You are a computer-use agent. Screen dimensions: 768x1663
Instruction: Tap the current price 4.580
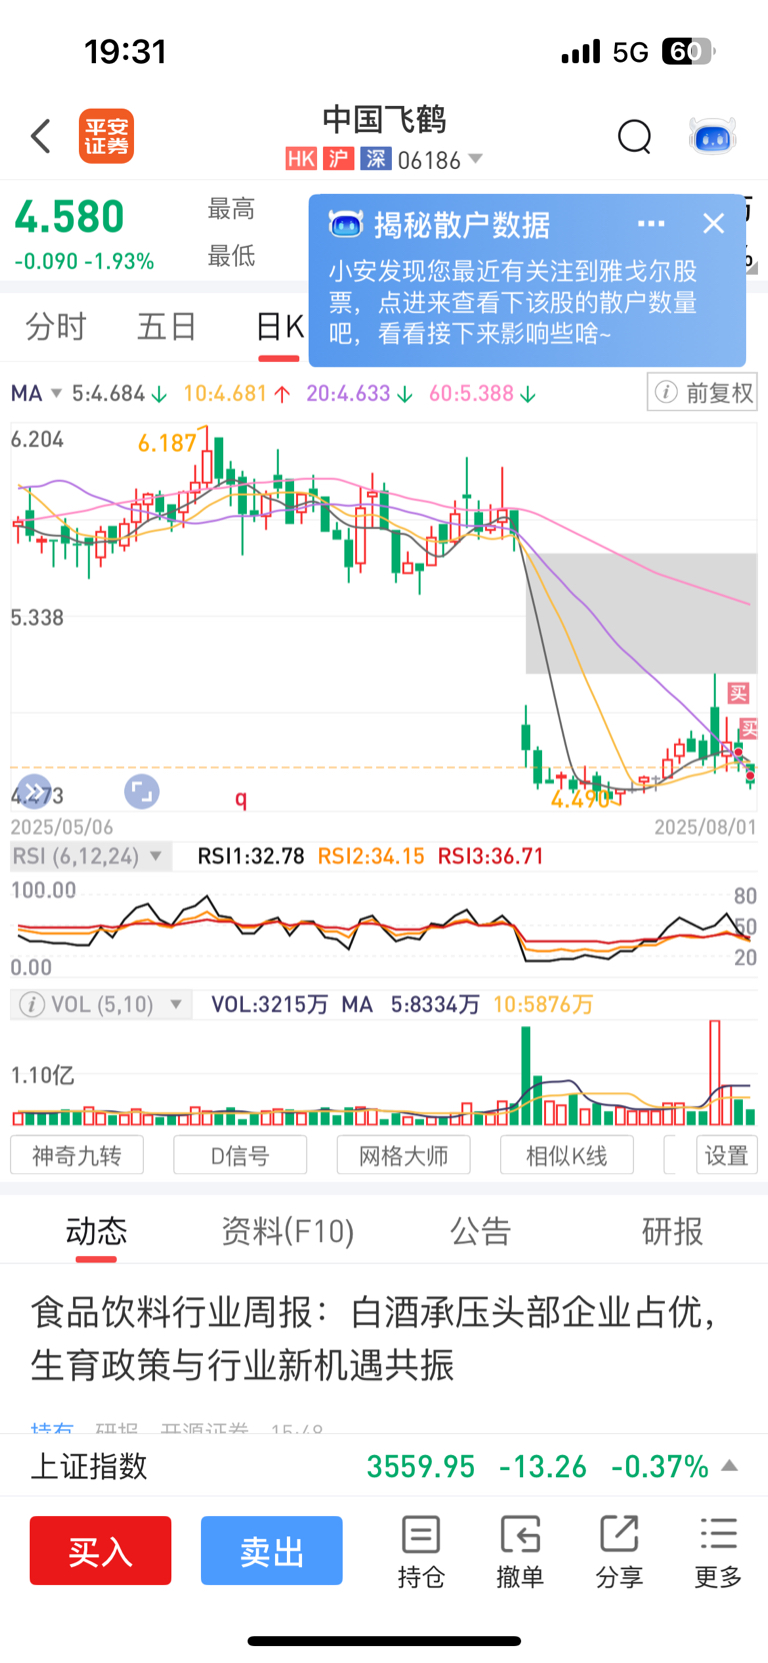pos(70,217)
